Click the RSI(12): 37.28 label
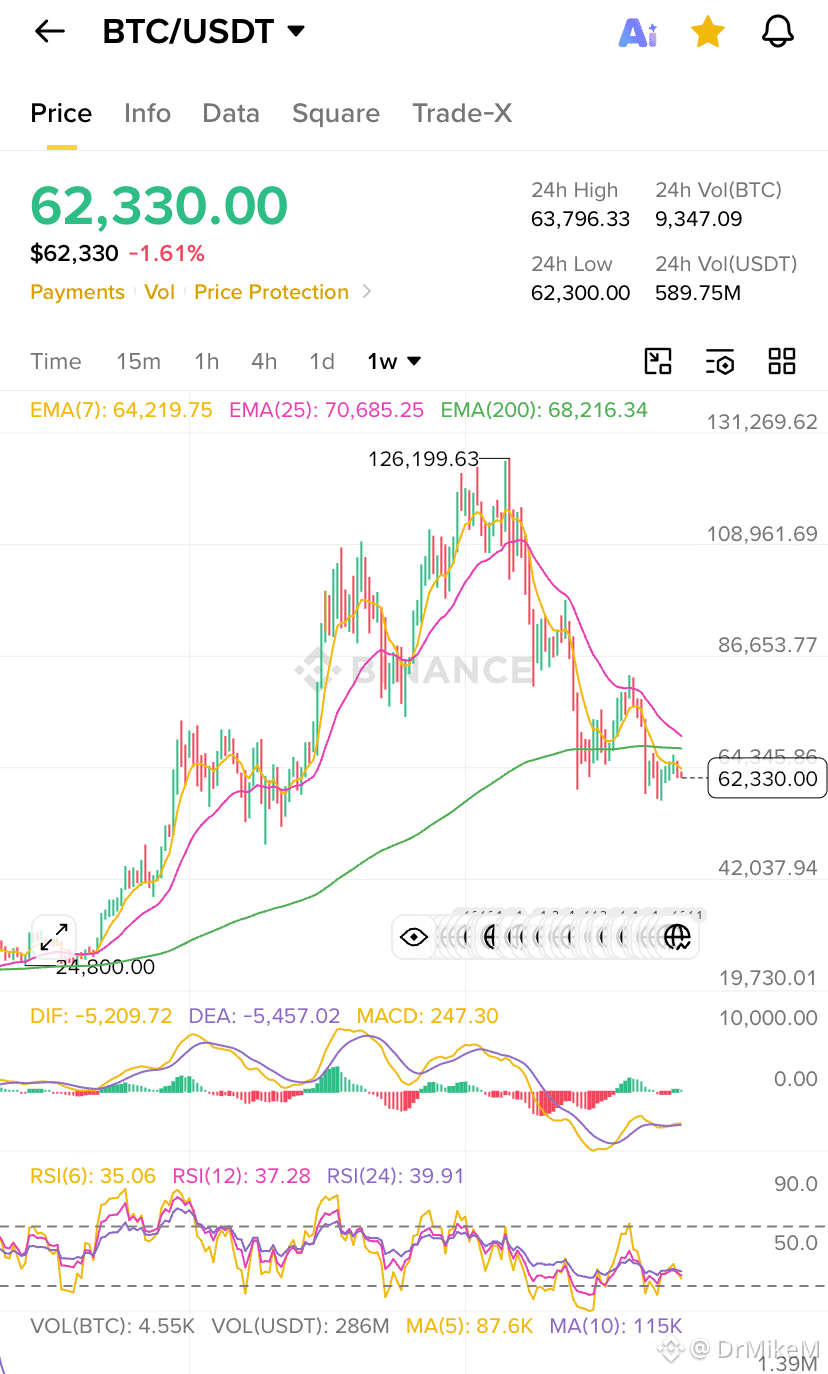 (242, 1176)
